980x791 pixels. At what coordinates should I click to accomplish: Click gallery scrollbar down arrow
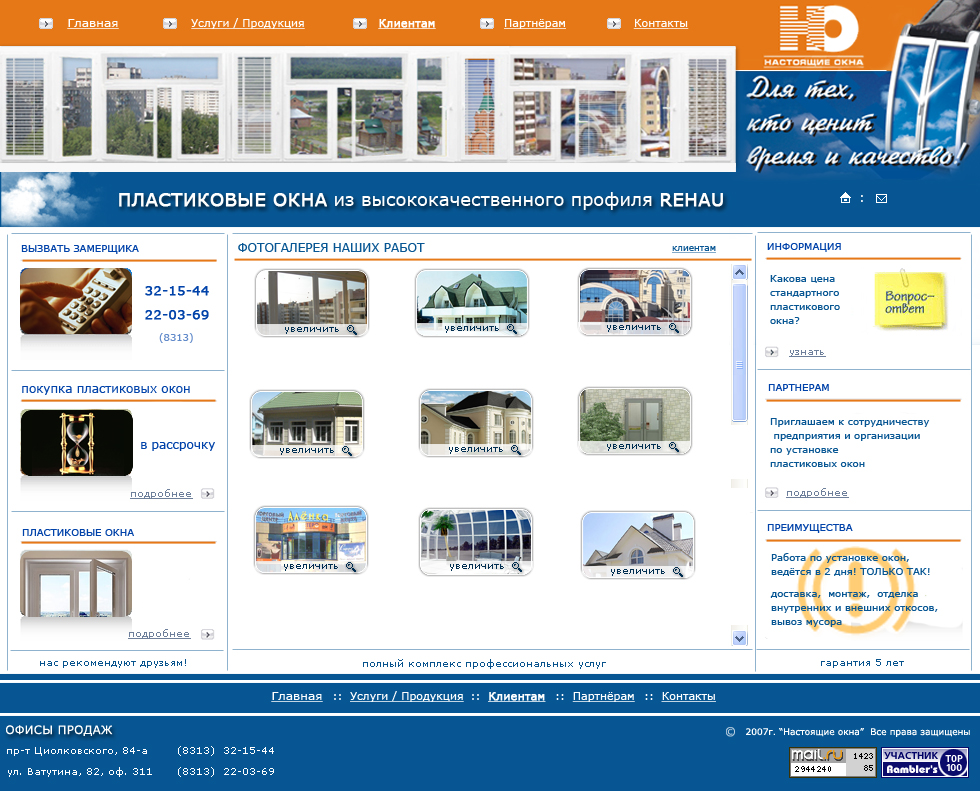(739, 638)
